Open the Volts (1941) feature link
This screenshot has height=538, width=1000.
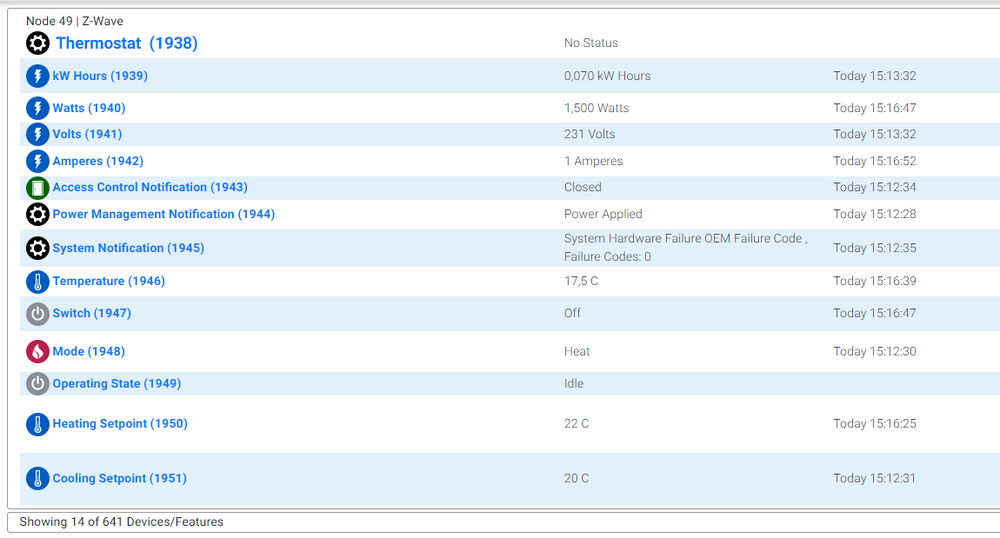coord(87,134)
